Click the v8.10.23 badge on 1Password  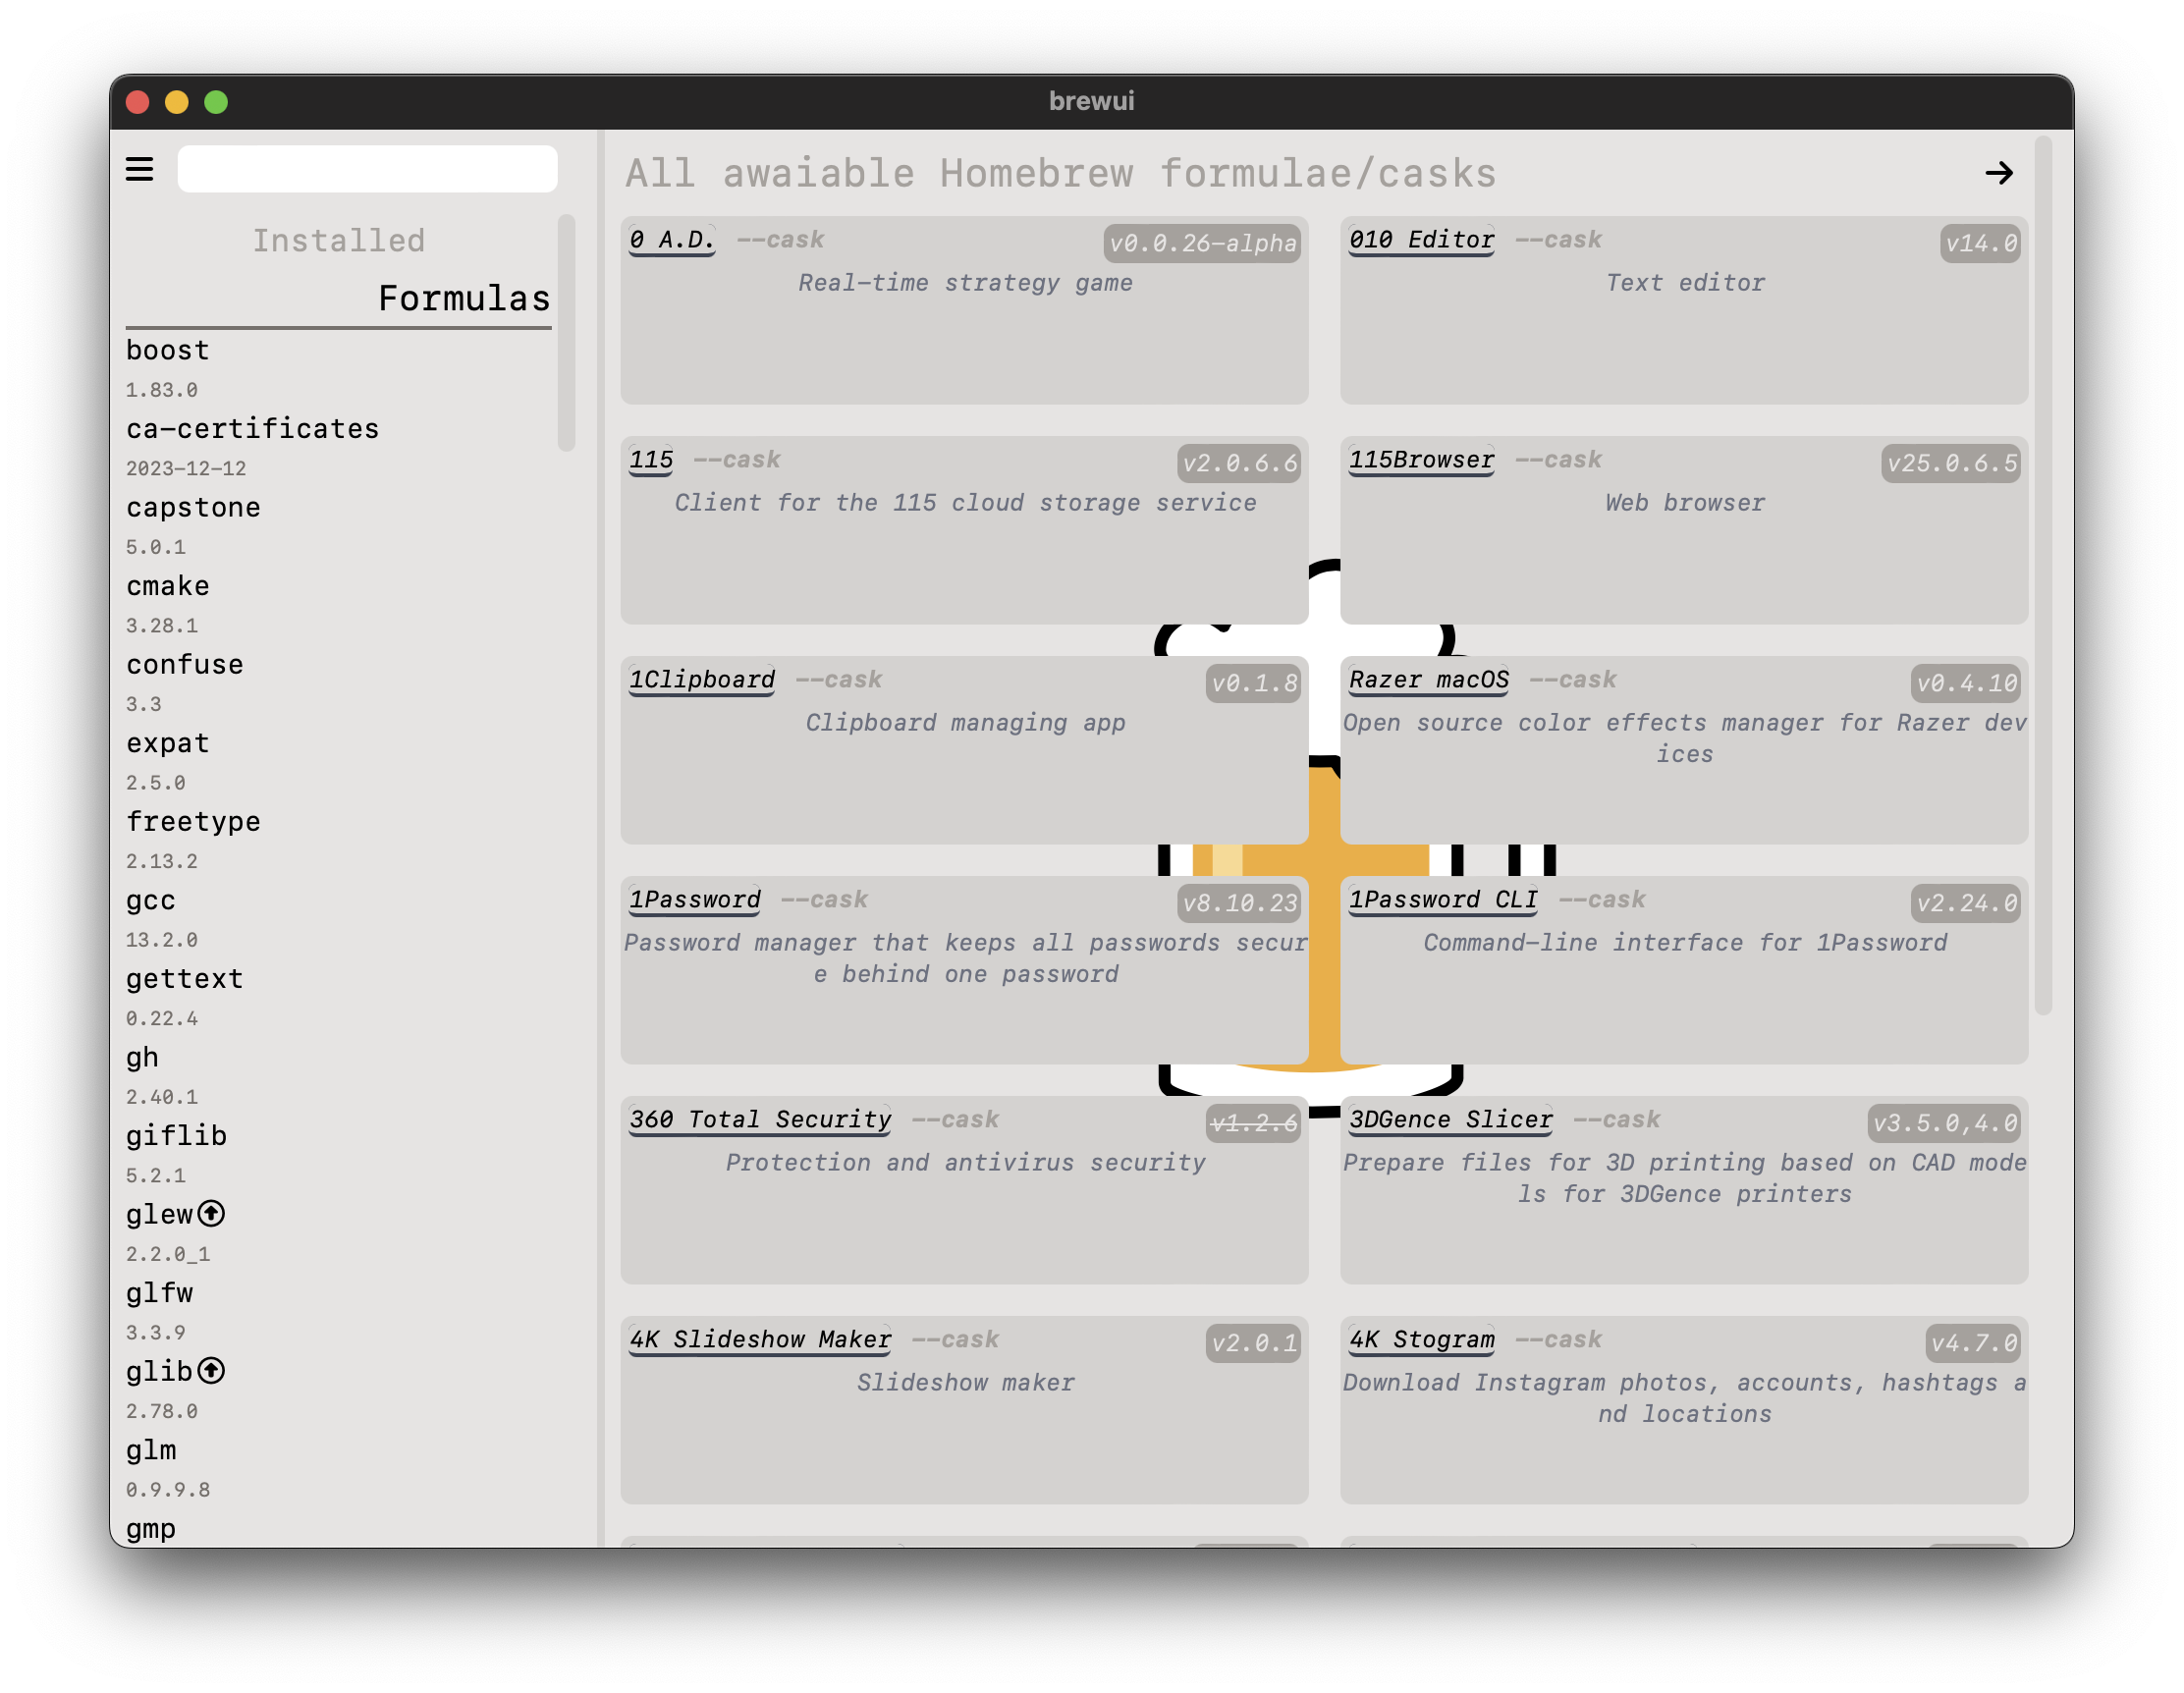coord(1239,903)
